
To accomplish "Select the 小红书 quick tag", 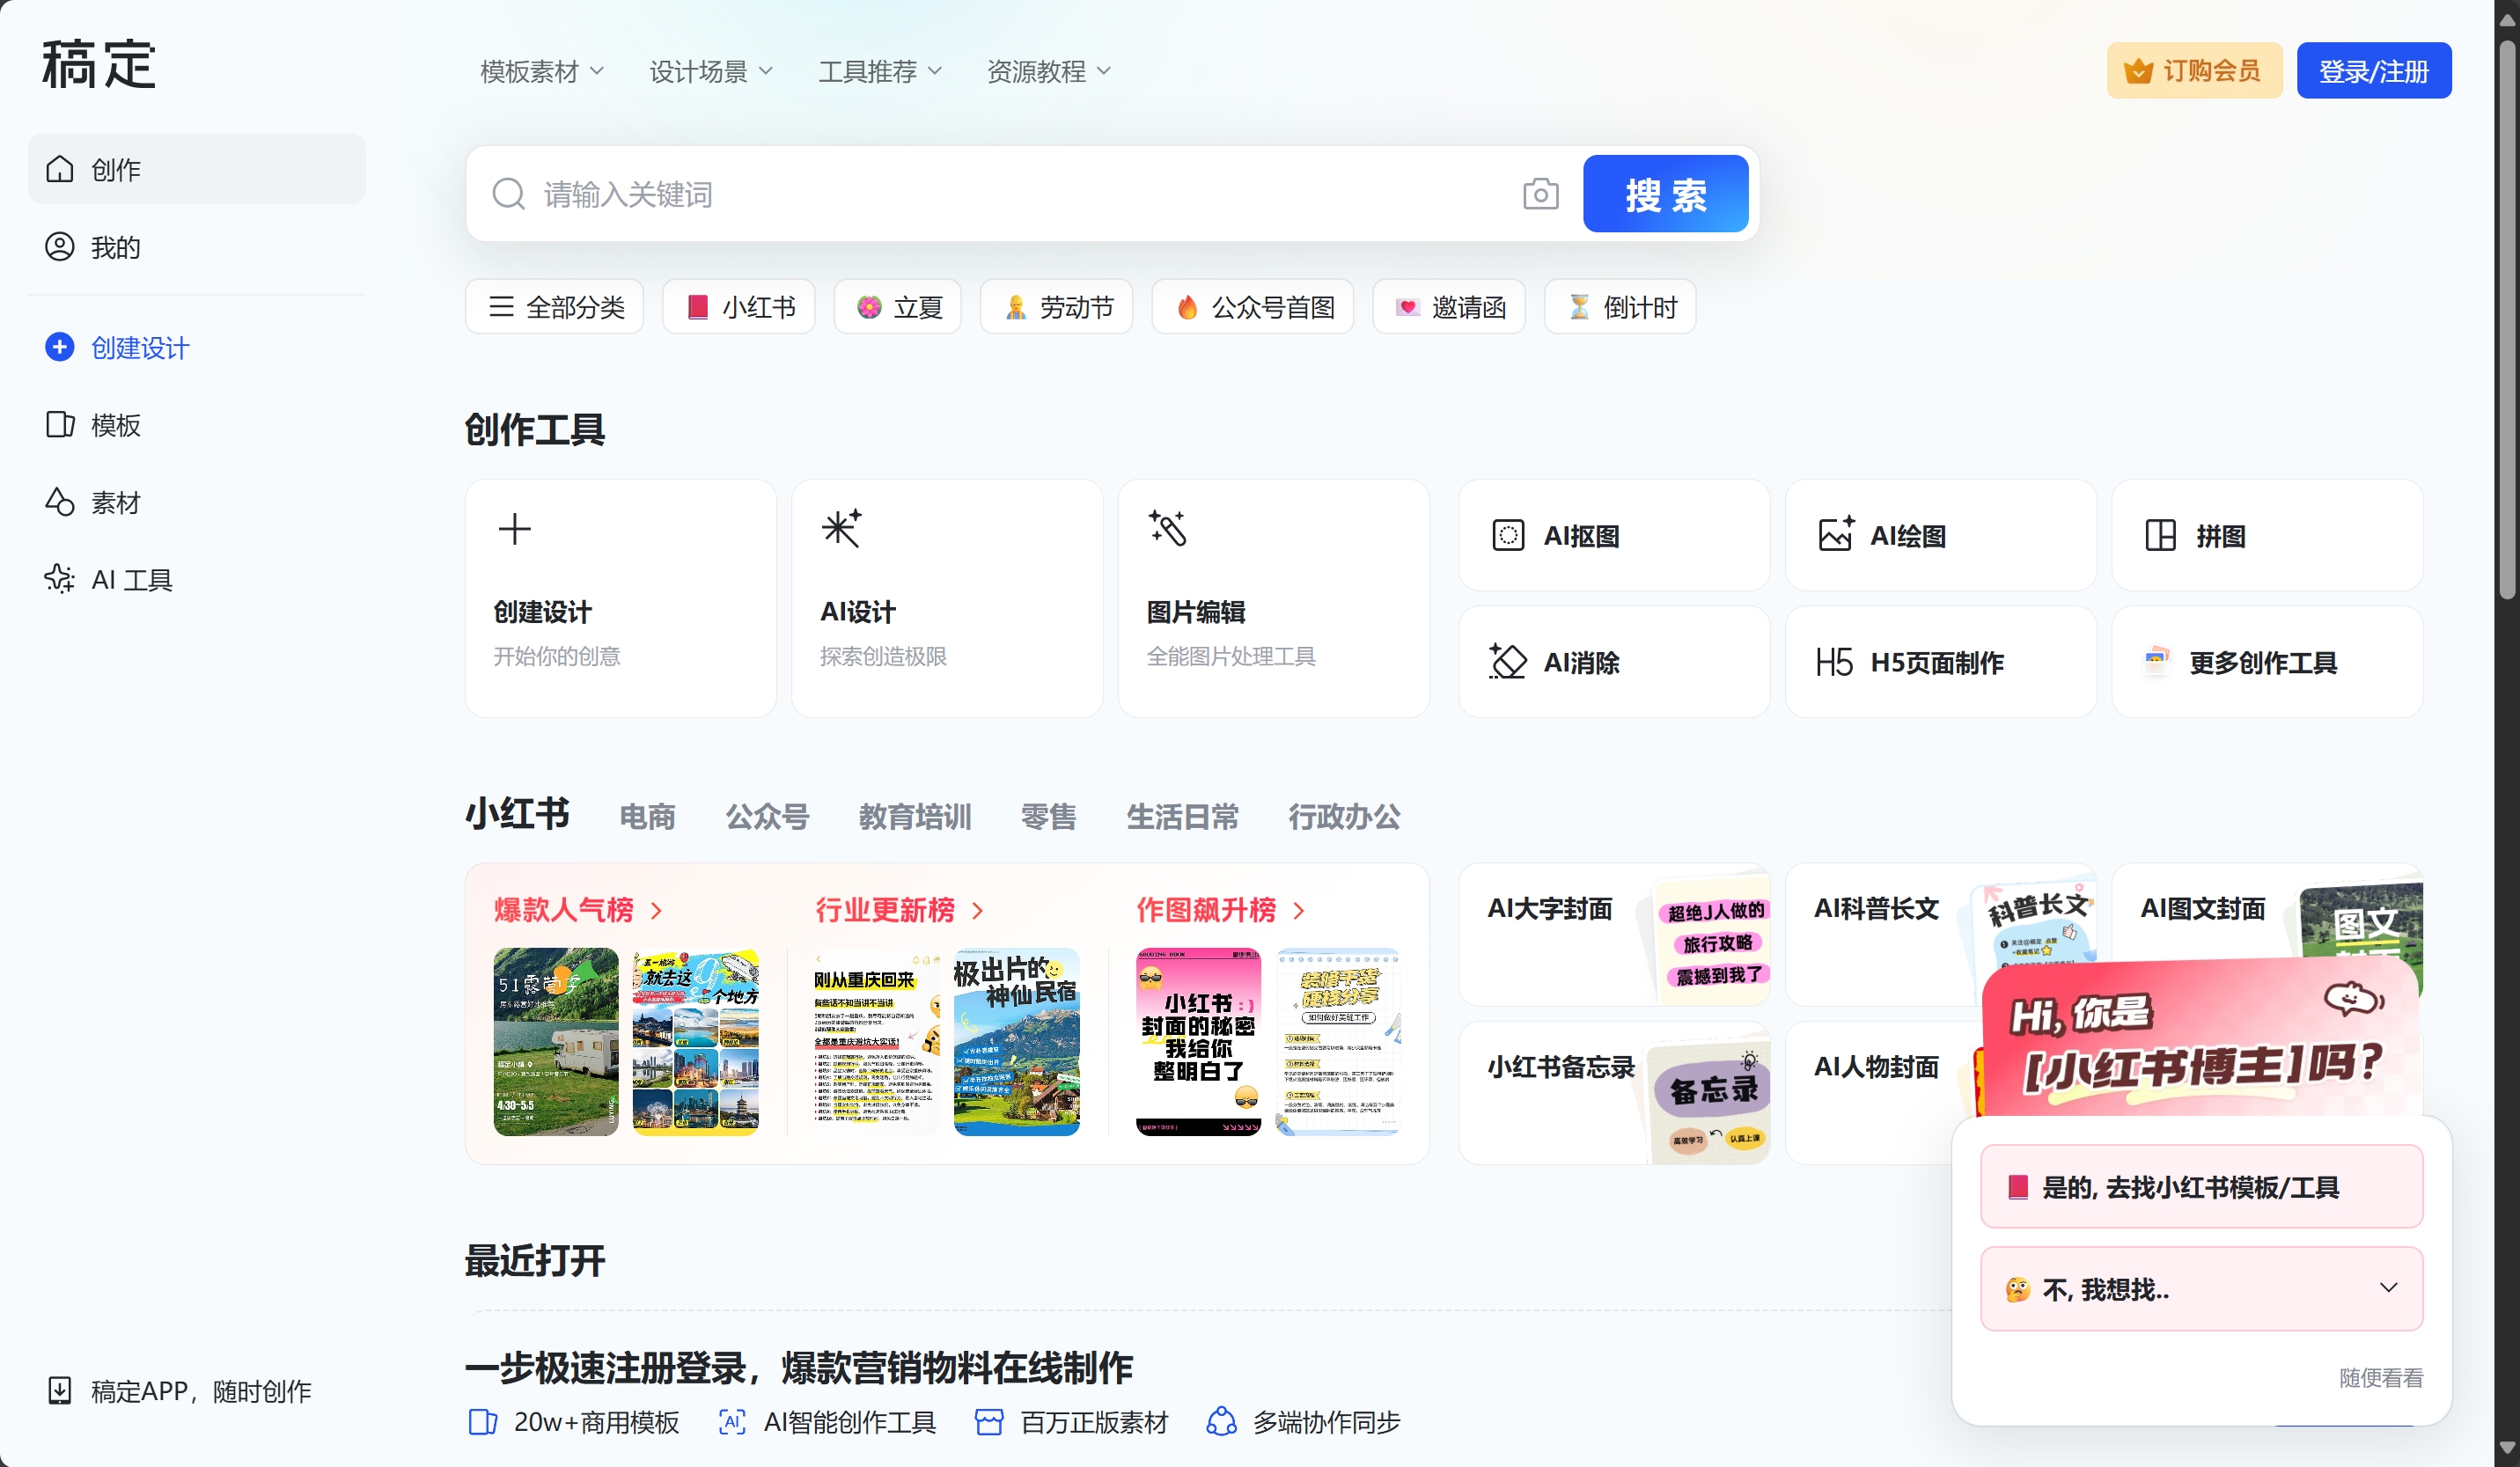I will [x=739, y=307].
